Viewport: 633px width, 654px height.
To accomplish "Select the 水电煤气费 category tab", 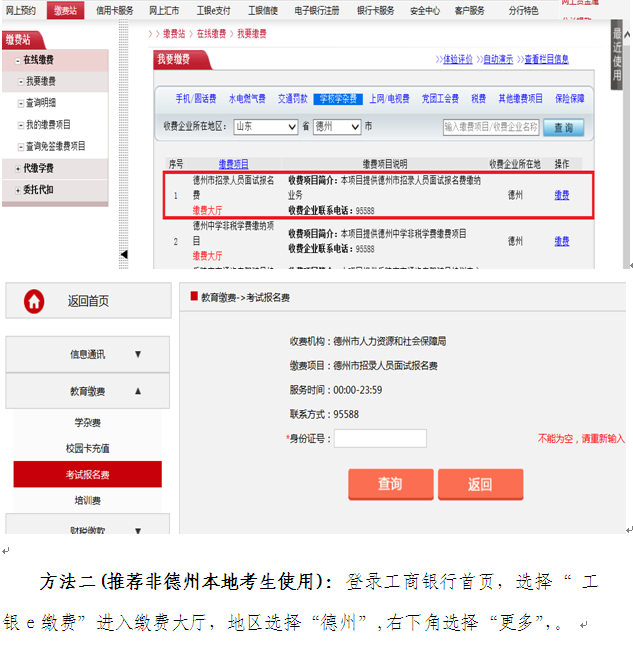I will tap(247, 99).
